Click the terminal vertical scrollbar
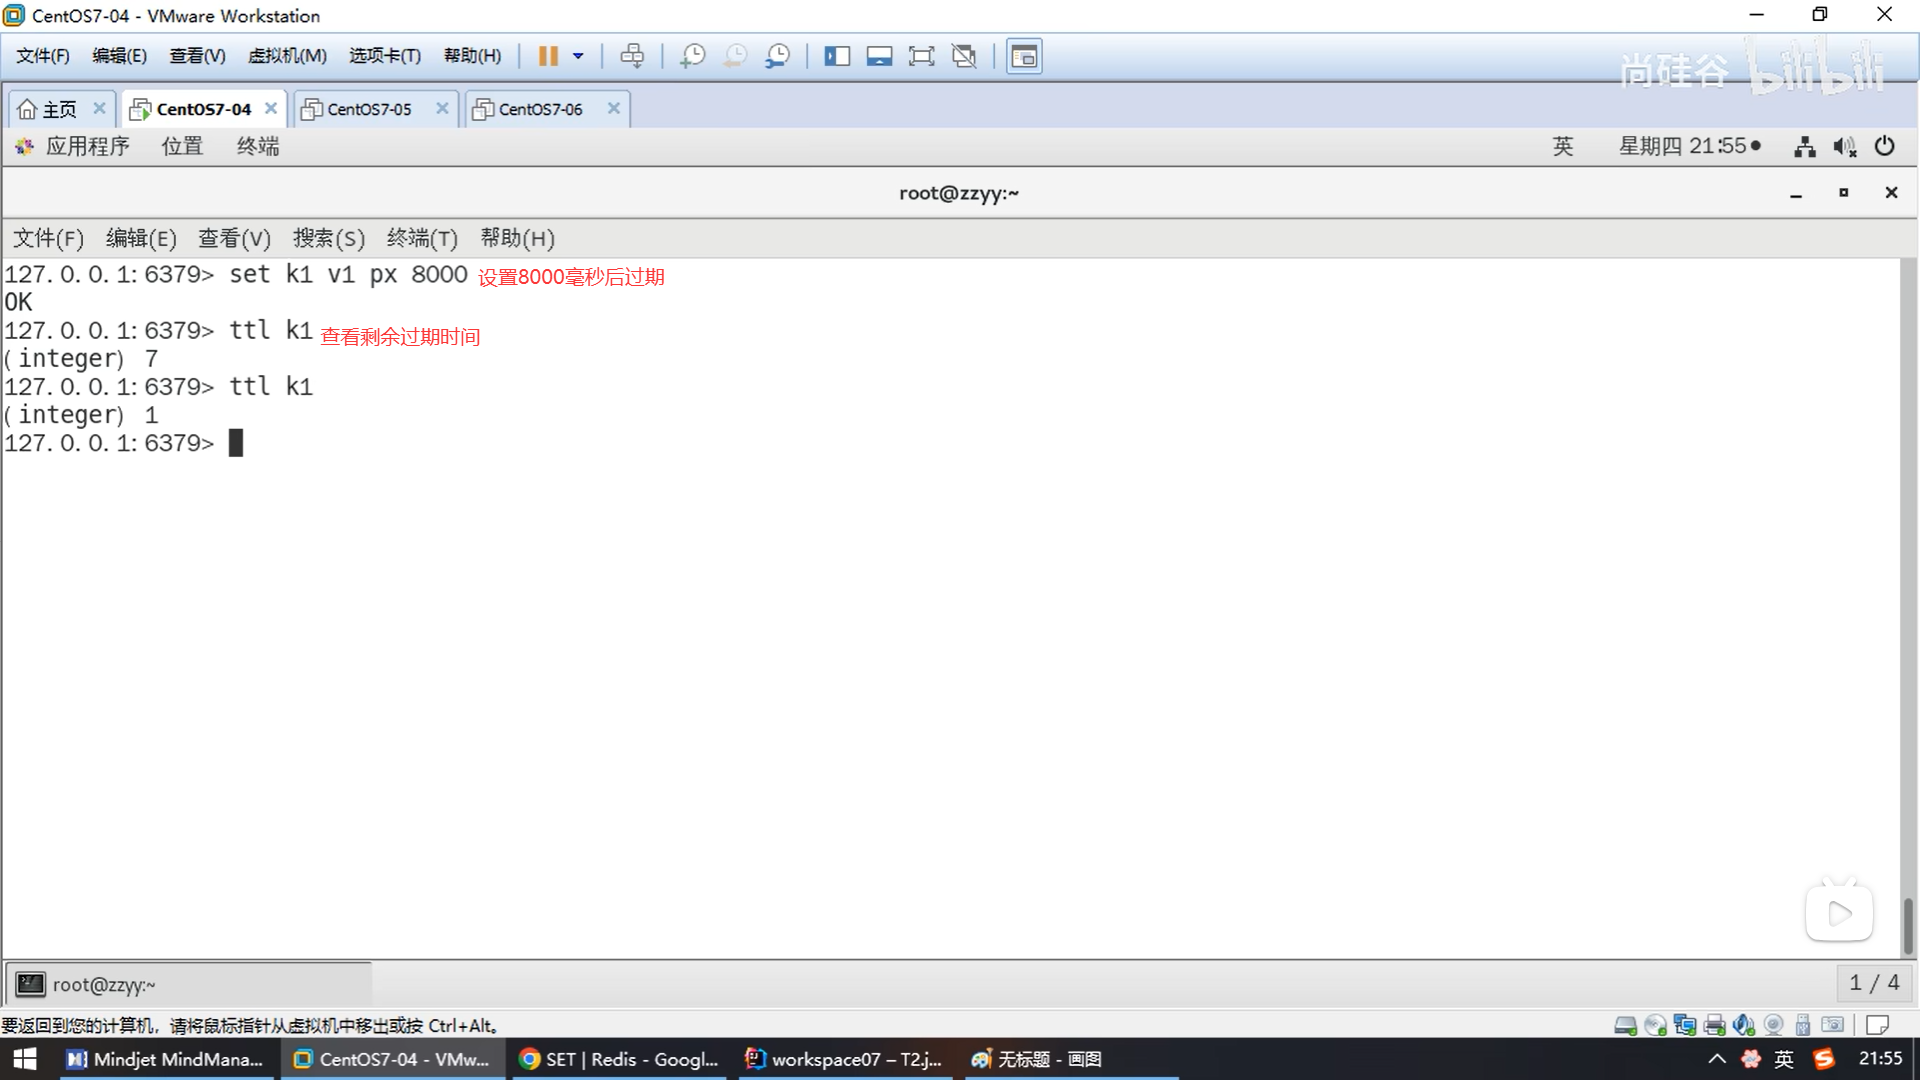This screenshot has height=1080, width=1920. (x=1908, y=925)
